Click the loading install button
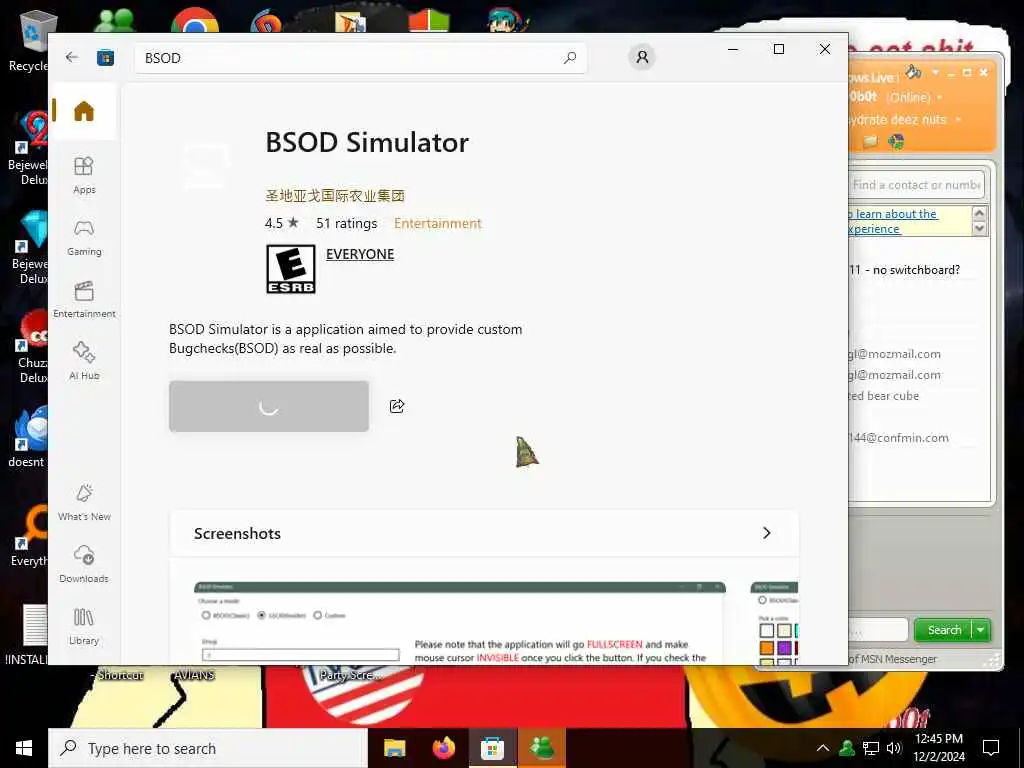 click(269, 406)
